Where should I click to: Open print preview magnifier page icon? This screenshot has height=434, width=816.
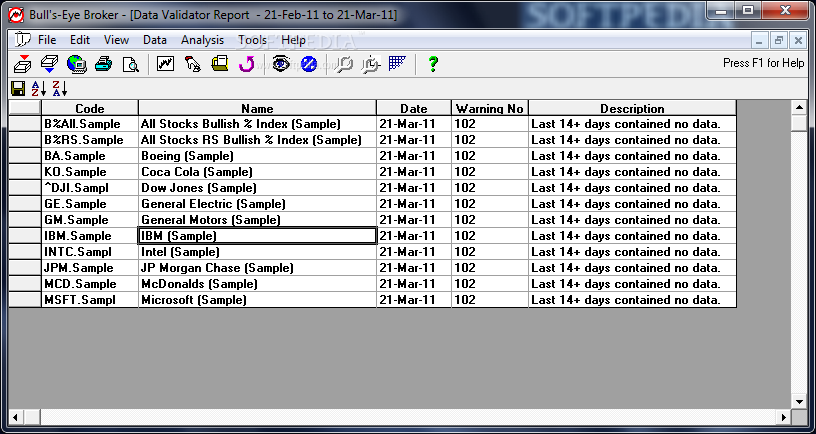(x=130, y=64)
